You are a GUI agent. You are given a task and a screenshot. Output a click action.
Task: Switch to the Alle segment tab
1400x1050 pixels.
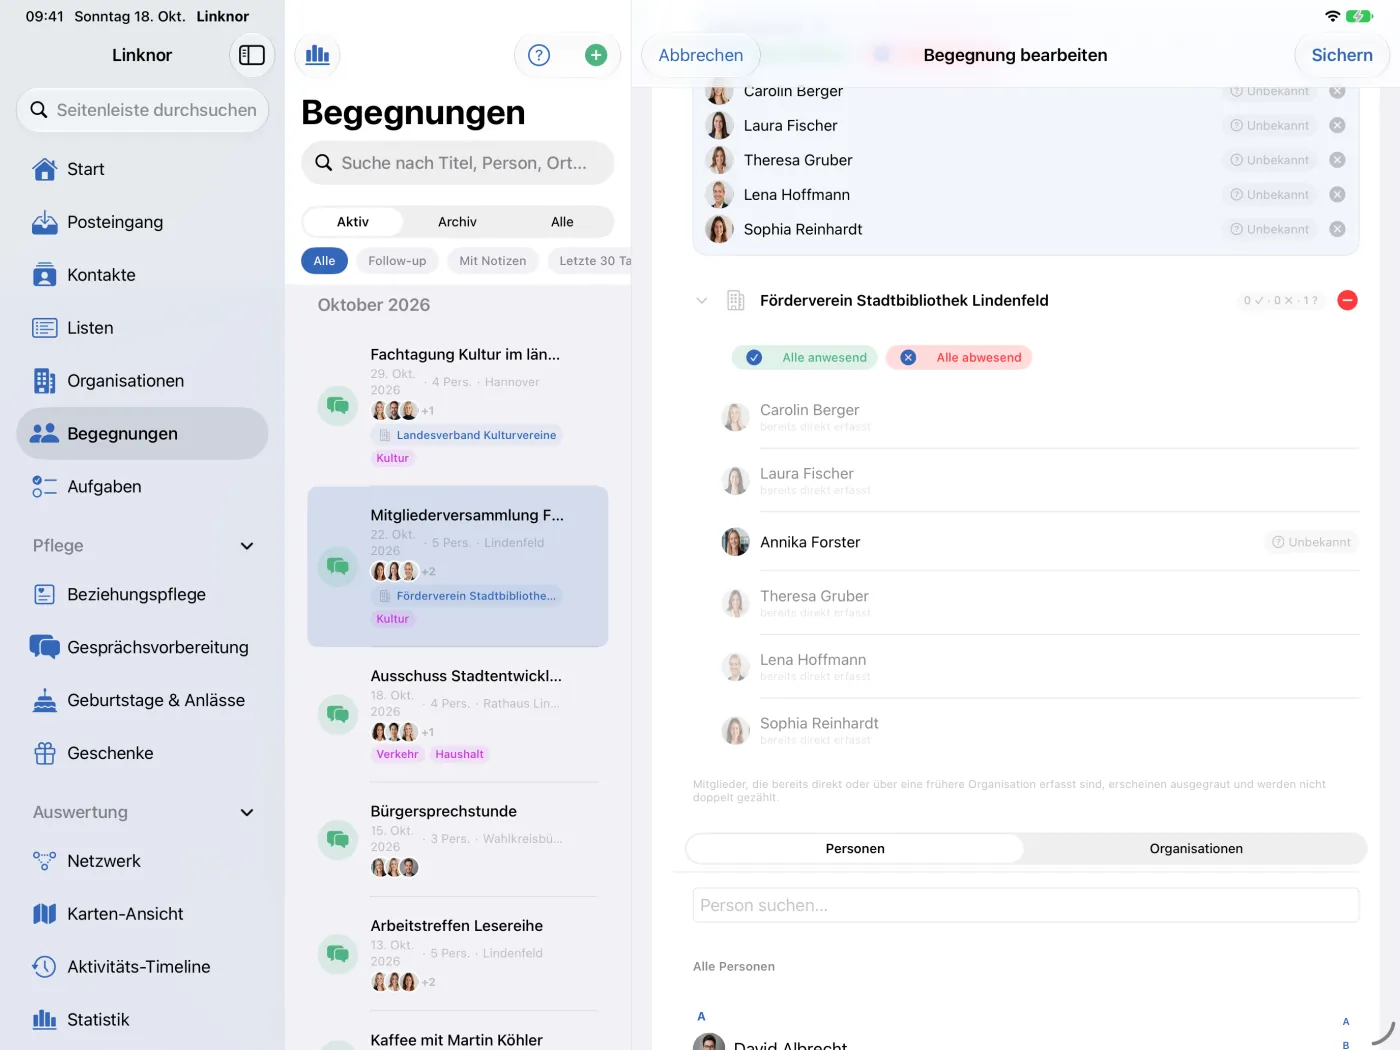pos(562,222)
